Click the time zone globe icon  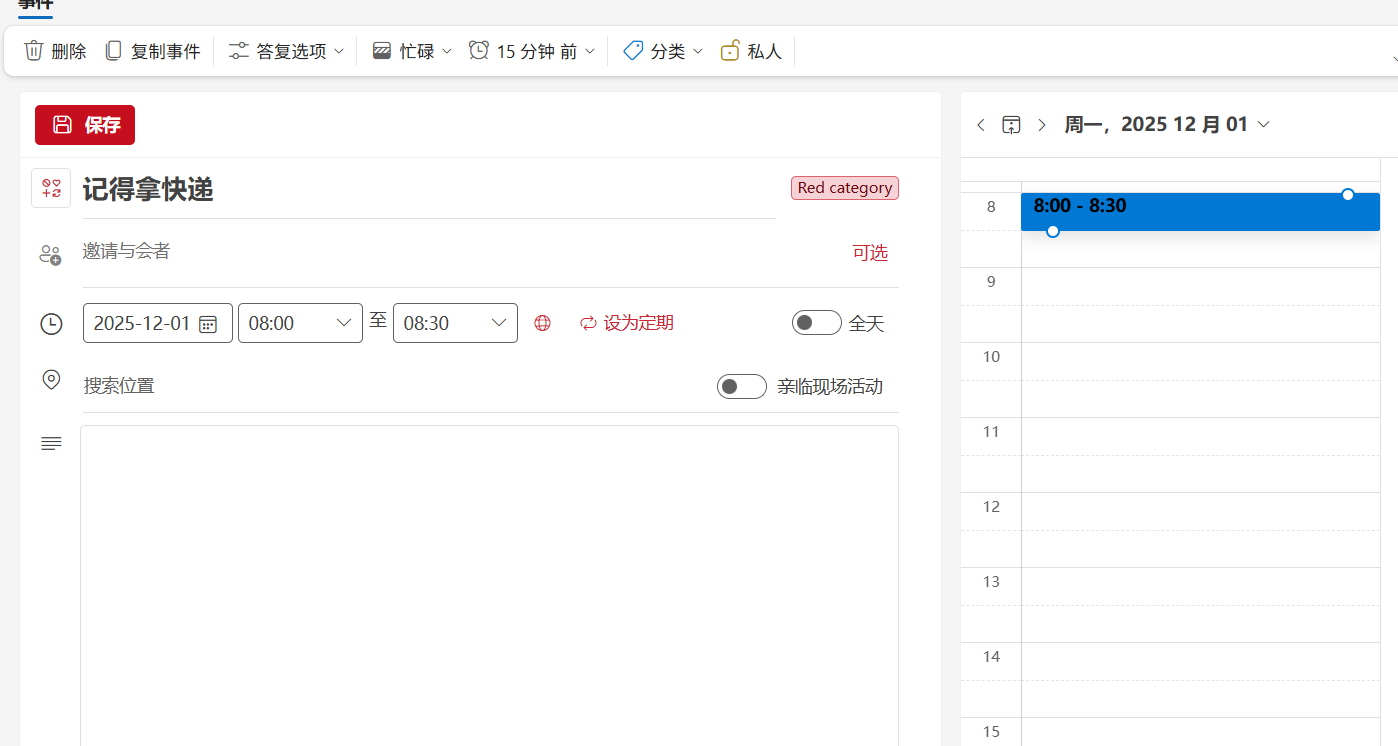pos(542,323)
